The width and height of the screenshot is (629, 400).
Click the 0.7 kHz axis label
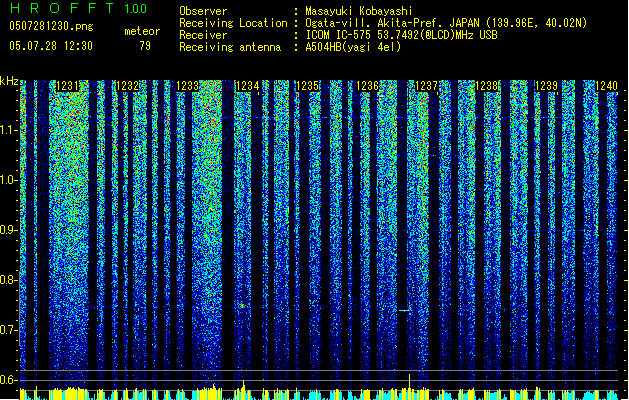click(8, 330)
